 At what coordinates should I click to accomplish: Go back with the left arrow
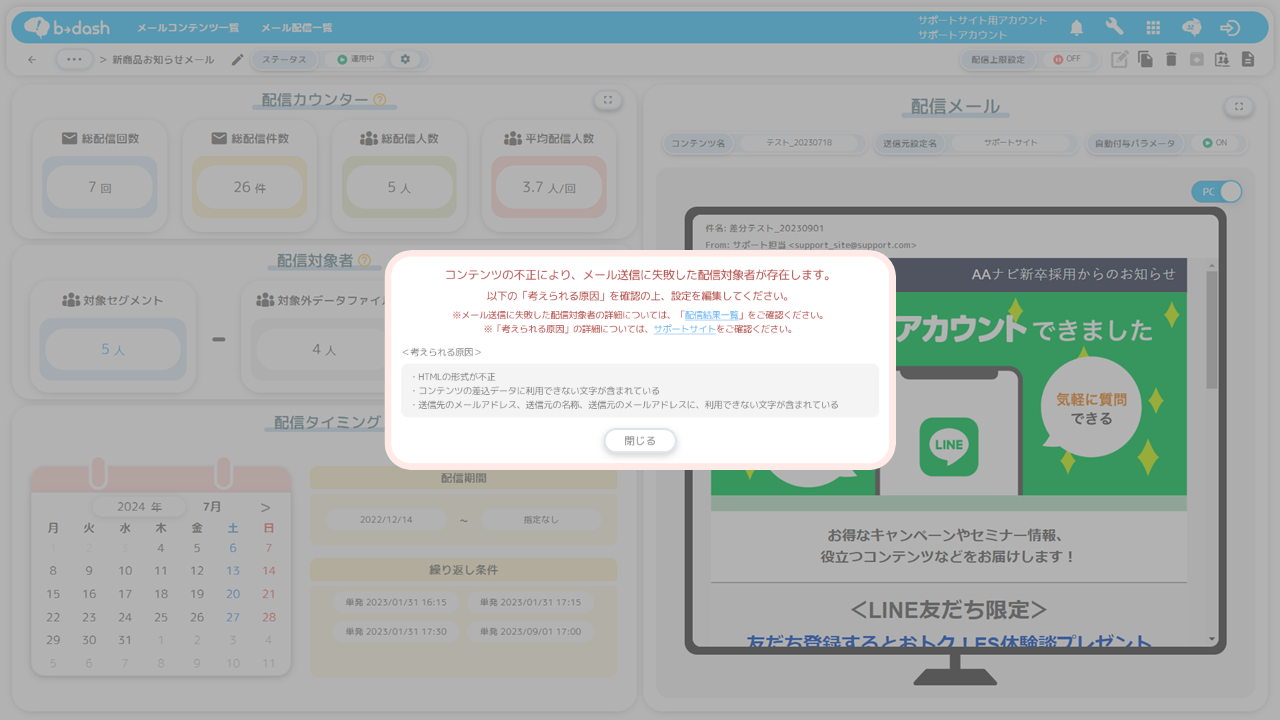click(x=32, y=60)
